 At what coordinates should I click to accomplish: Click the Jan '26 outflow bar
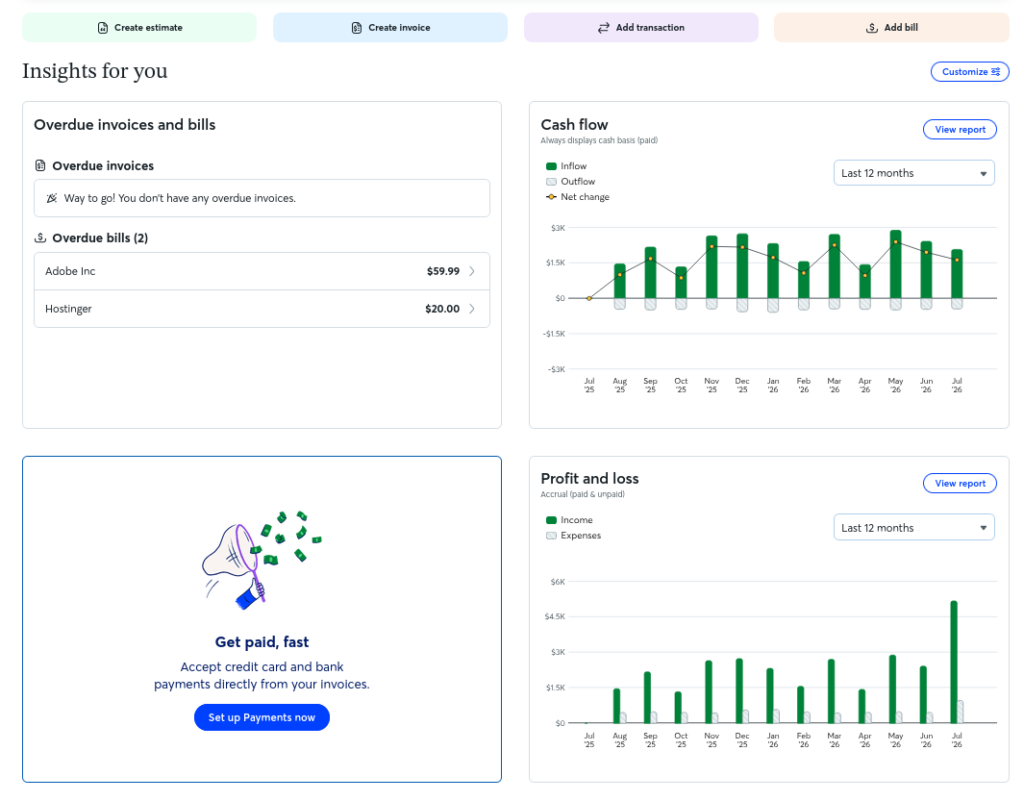(773, 305)
